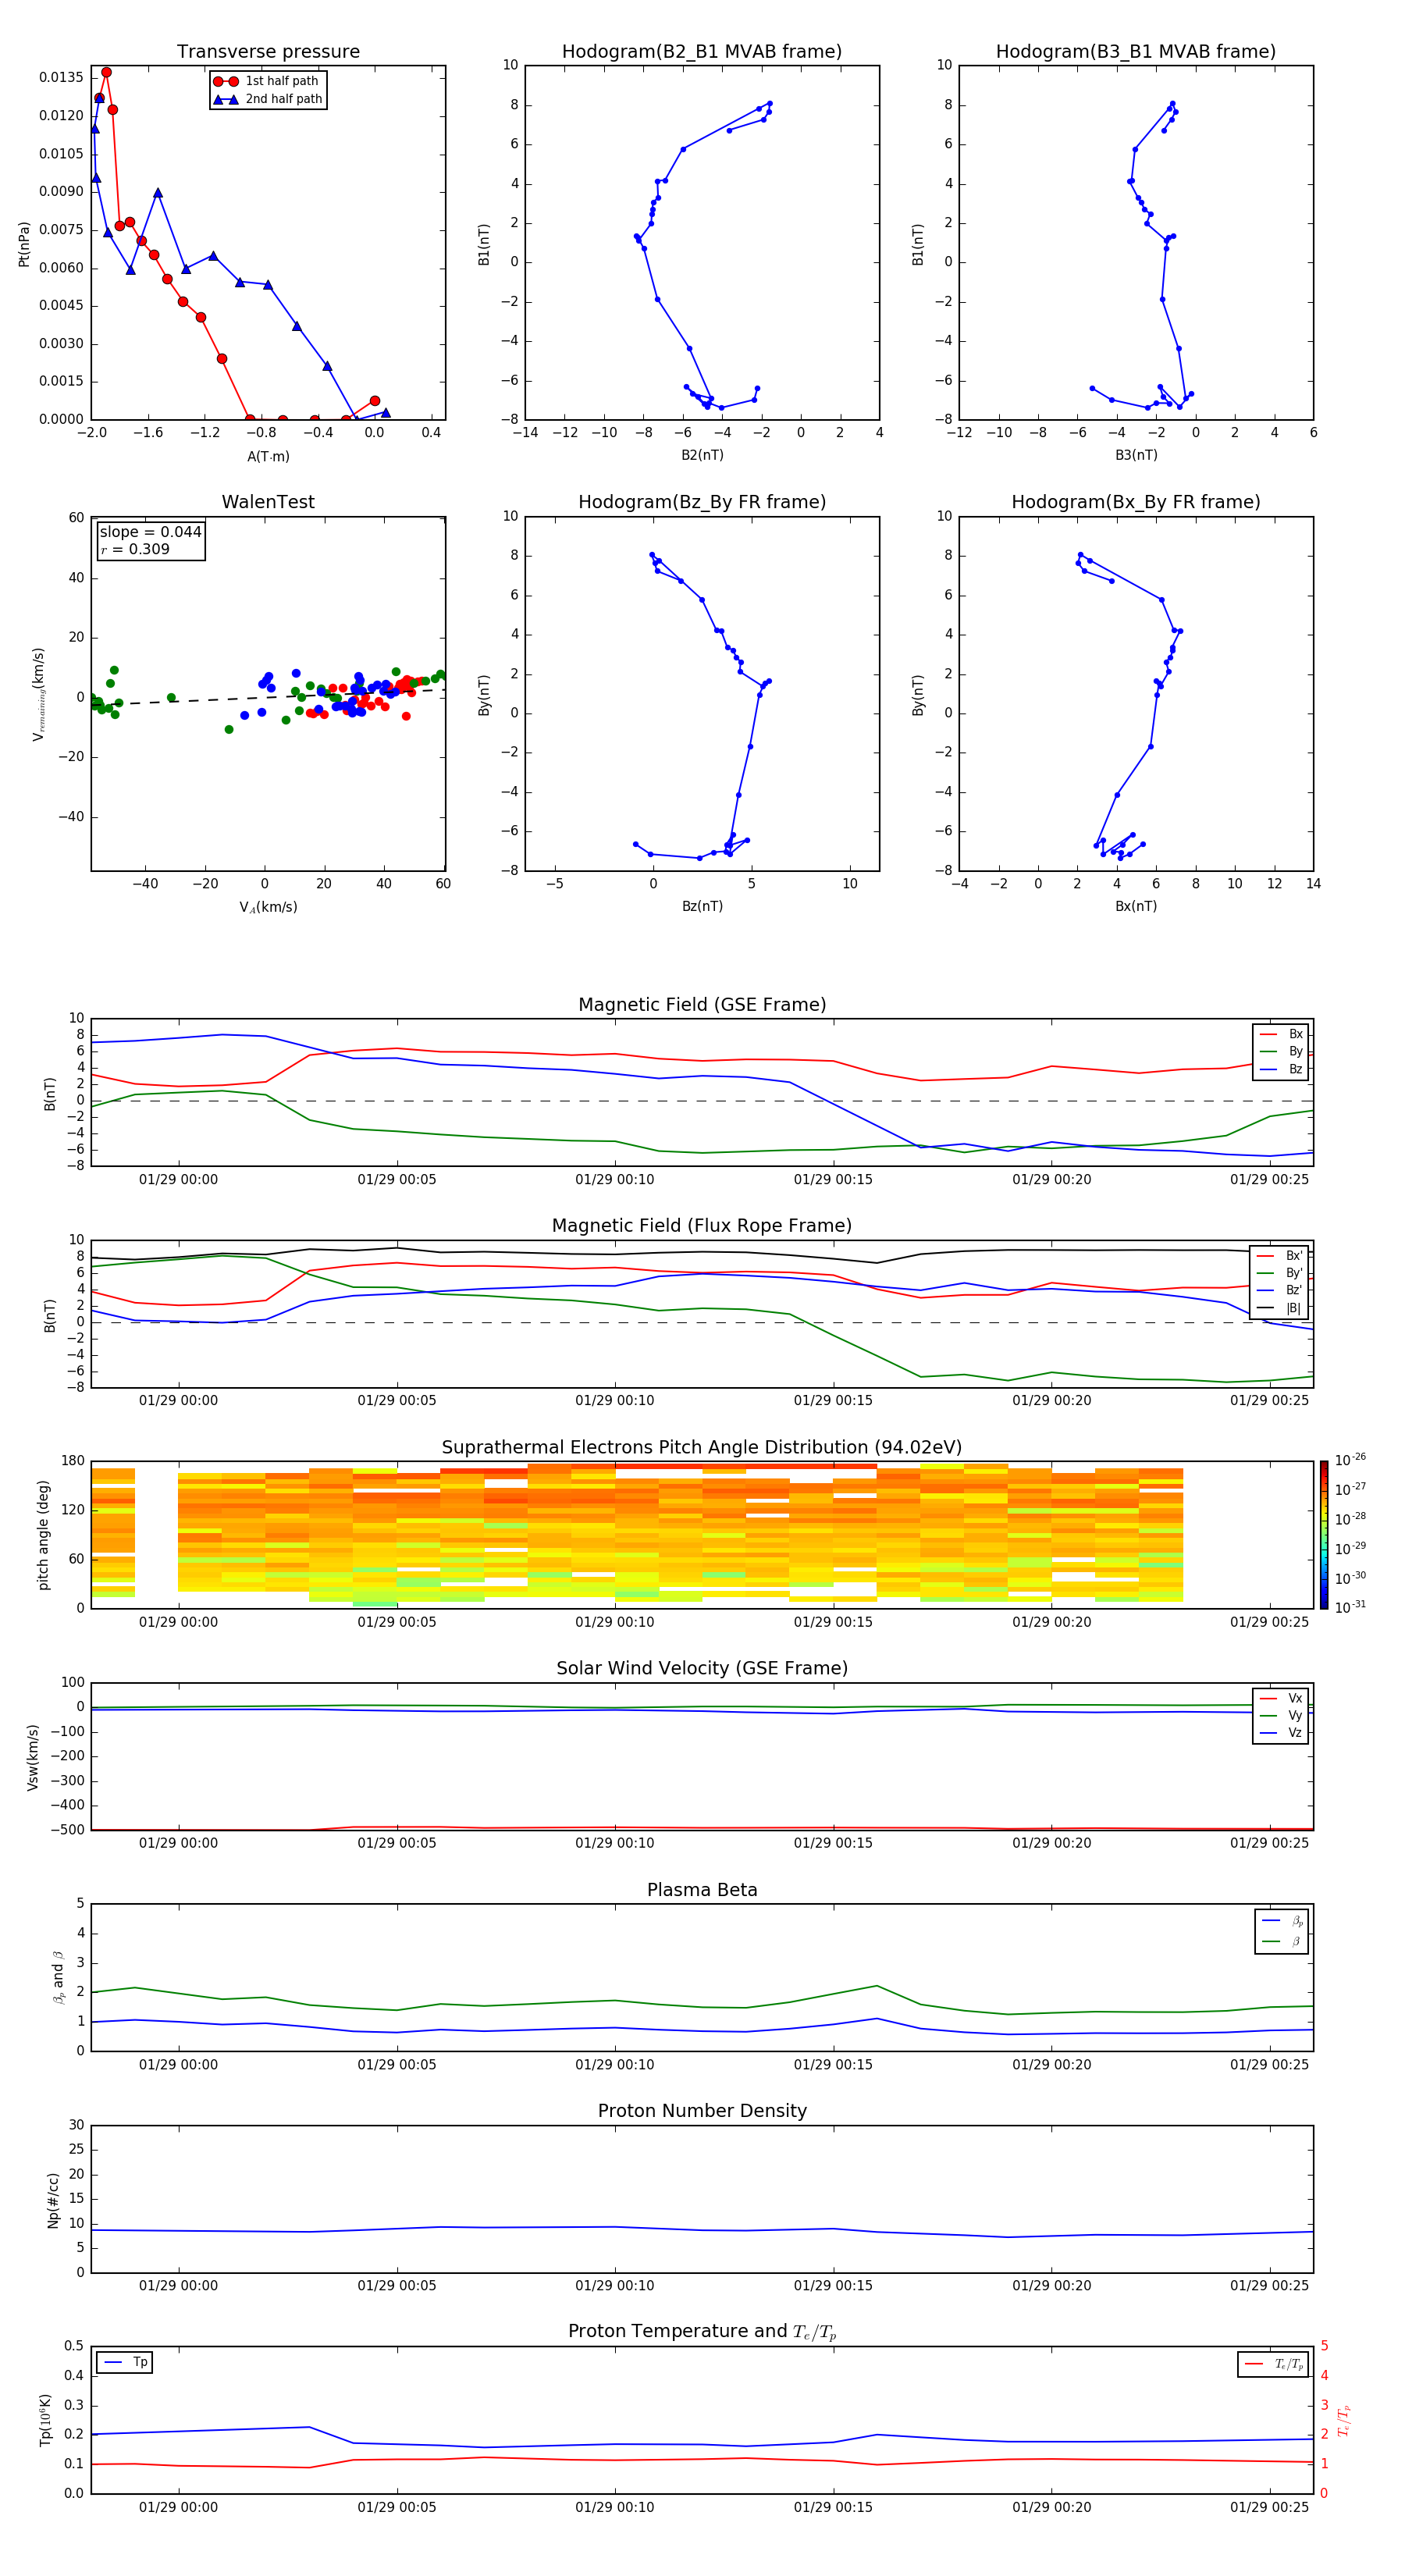Click the "V_remaining(km/s)" y-axis label
Image resolution: width=1405 pixels, height=2576 pixels.
tap(38, 694)
